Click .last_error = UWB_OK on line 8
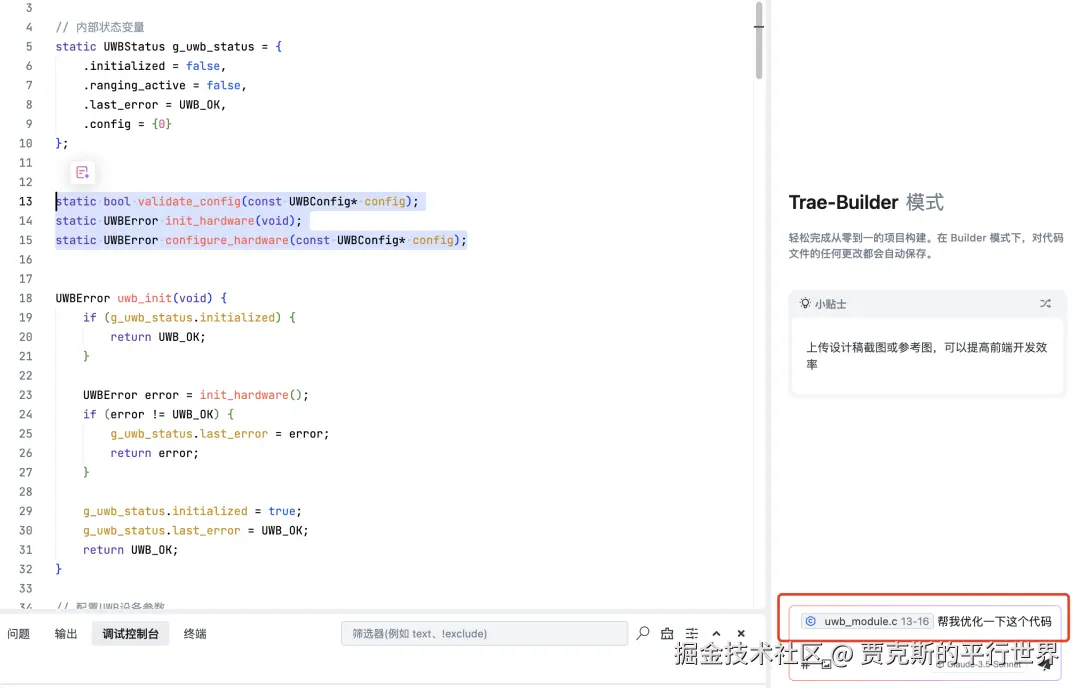 pyautogui.click(x=154, y=105)
